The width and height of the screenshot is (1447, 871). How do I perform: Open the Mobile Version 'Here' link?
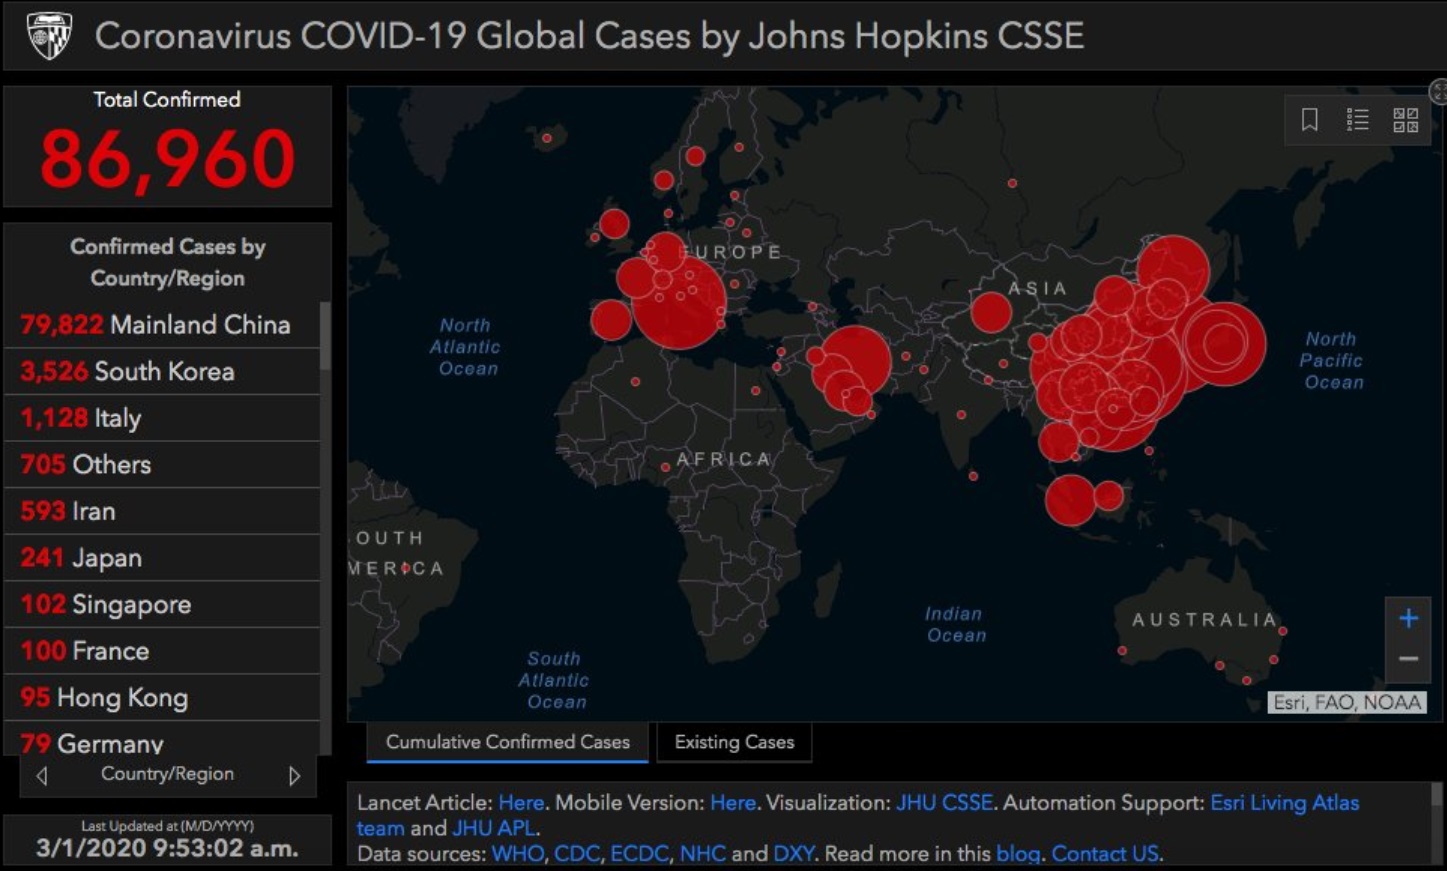click(733, 803)
